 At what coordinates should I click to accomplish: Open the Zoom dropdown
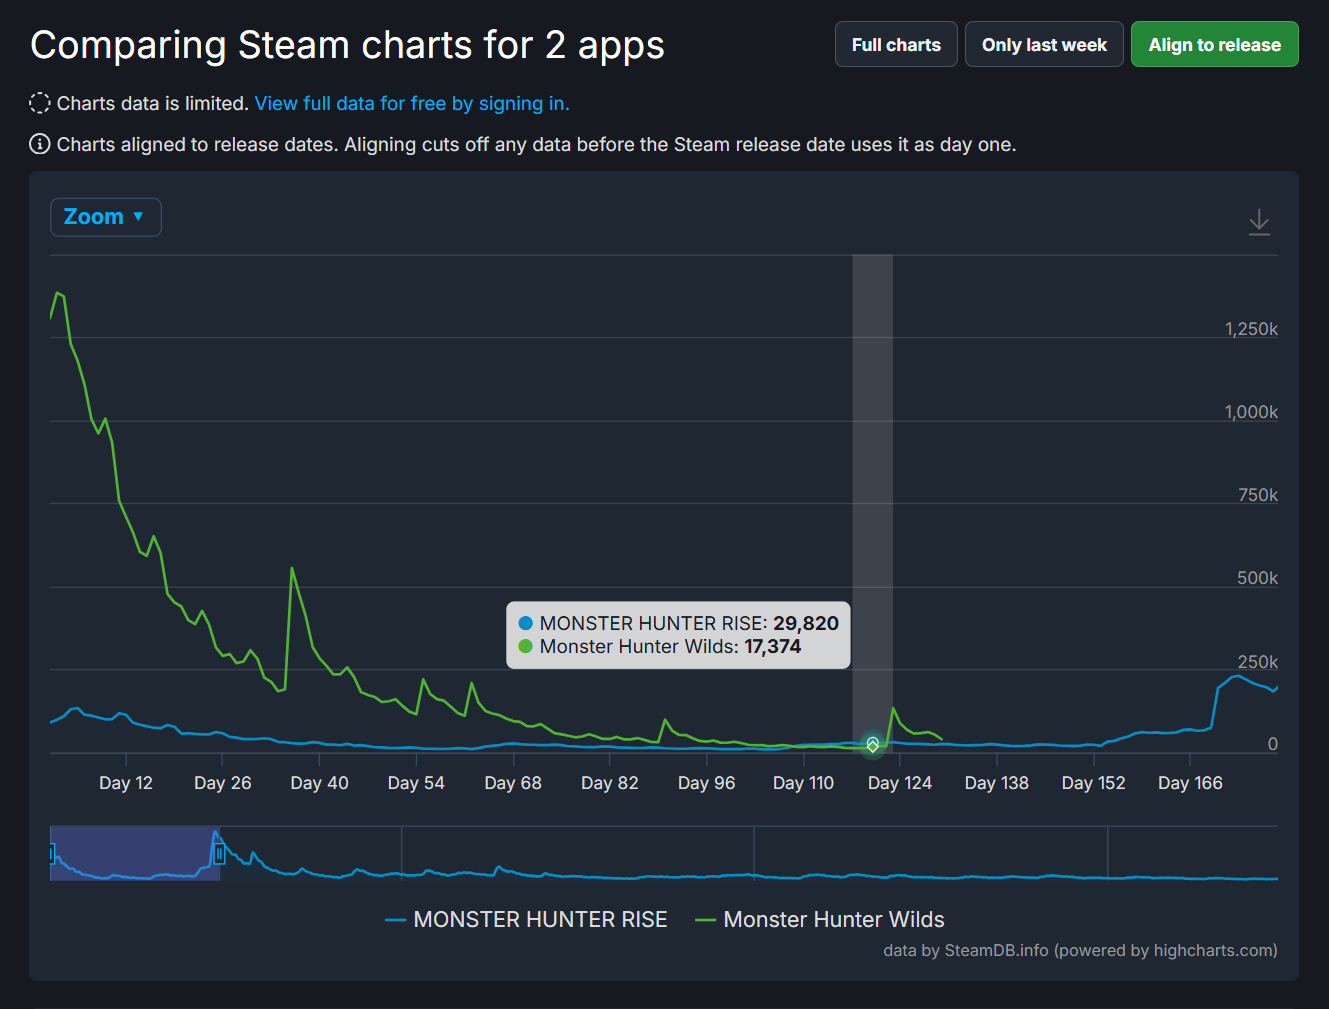click(106, 217)
